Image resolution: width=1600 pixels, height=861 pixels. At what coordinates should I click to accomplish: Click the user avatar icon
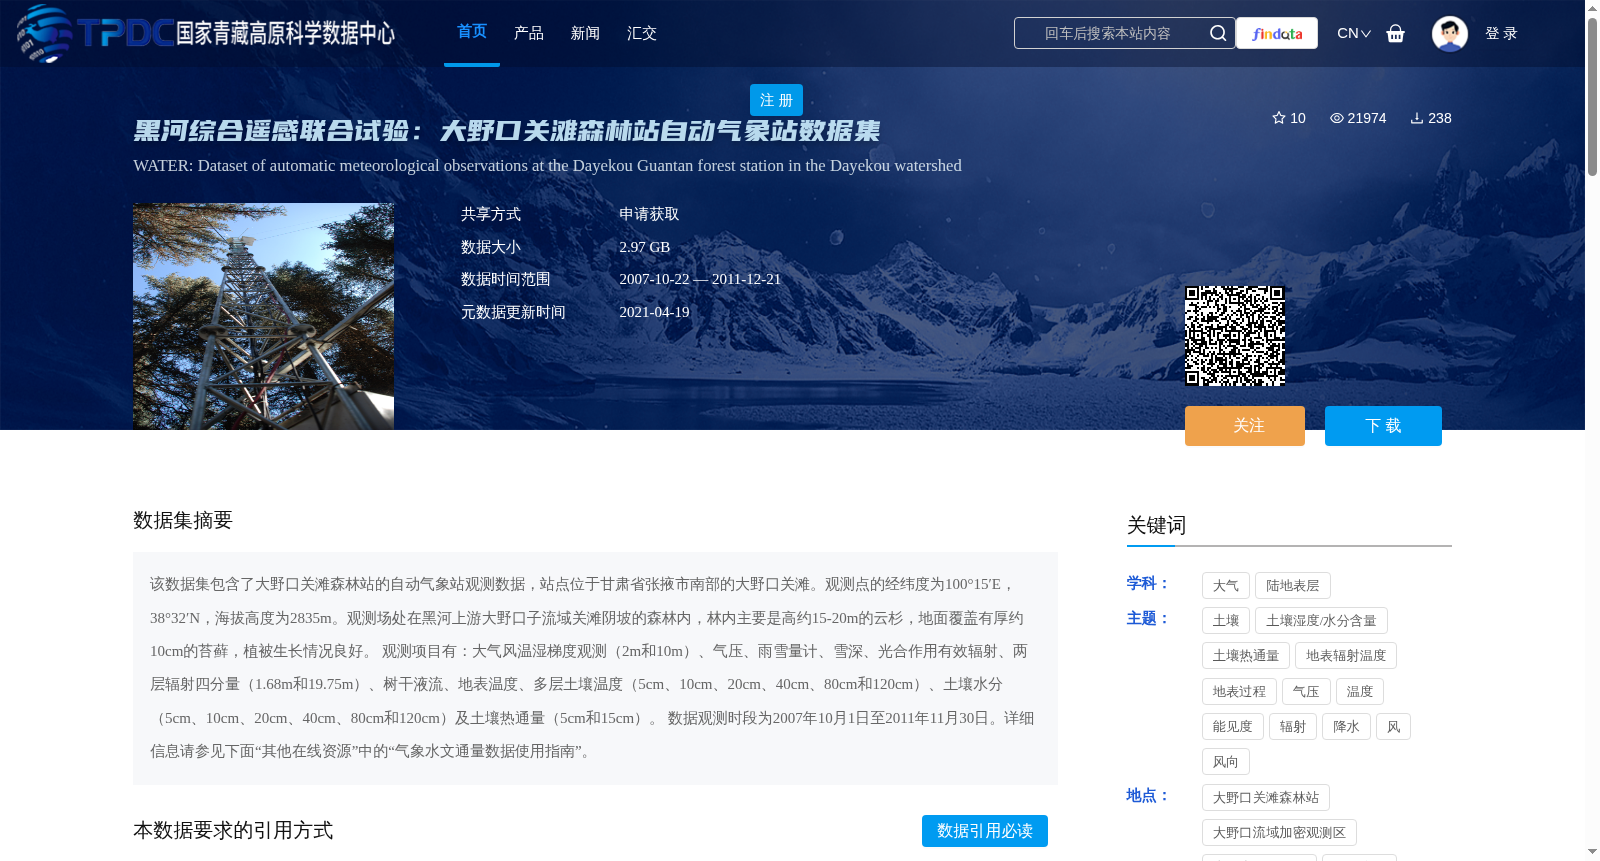tap(1450, 33)
